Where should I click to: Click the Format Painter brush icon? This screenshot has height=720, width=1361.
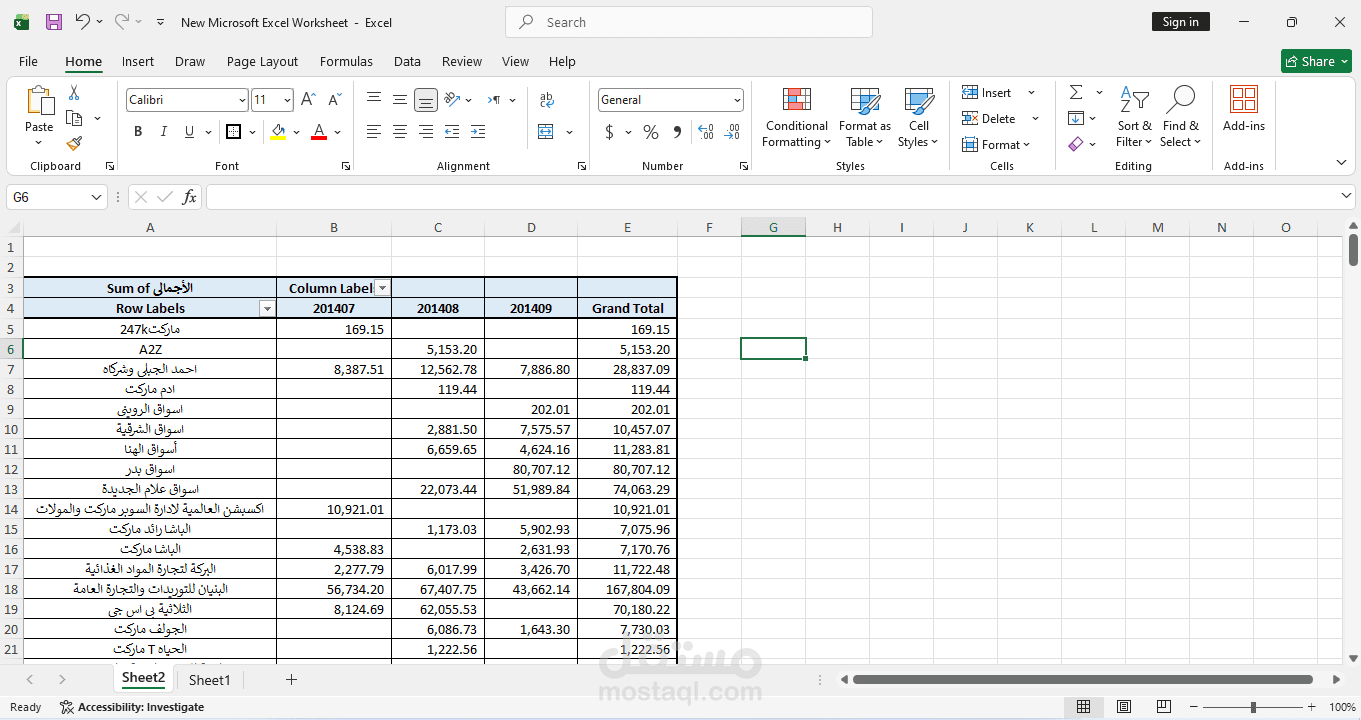coord(74,143)
